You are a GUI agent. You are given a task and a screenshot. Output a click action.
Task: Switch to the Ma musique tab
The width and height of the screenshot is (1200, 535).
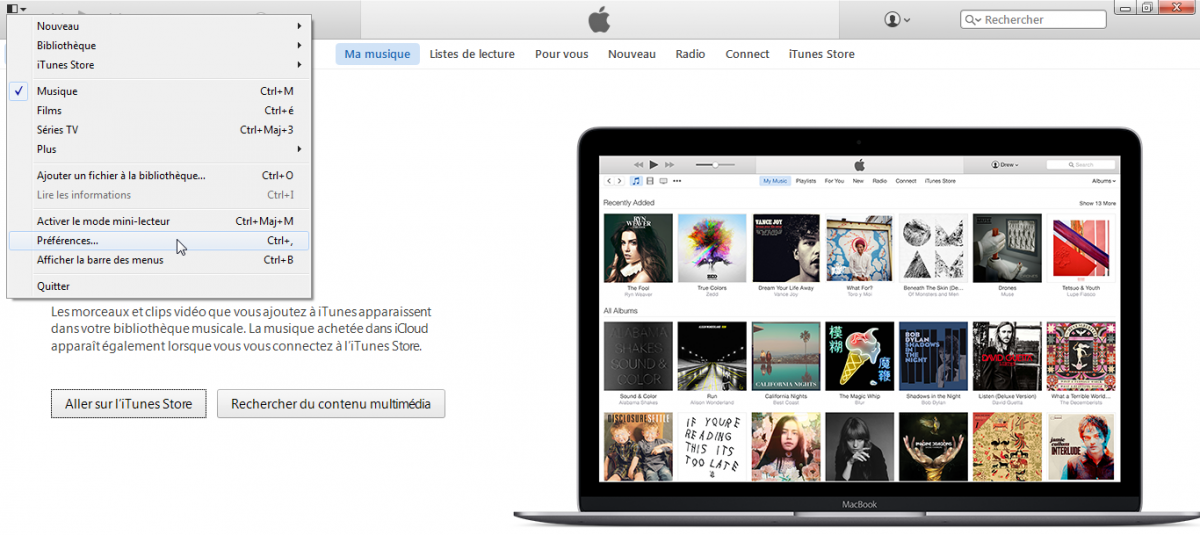click(x=377, y=54)
